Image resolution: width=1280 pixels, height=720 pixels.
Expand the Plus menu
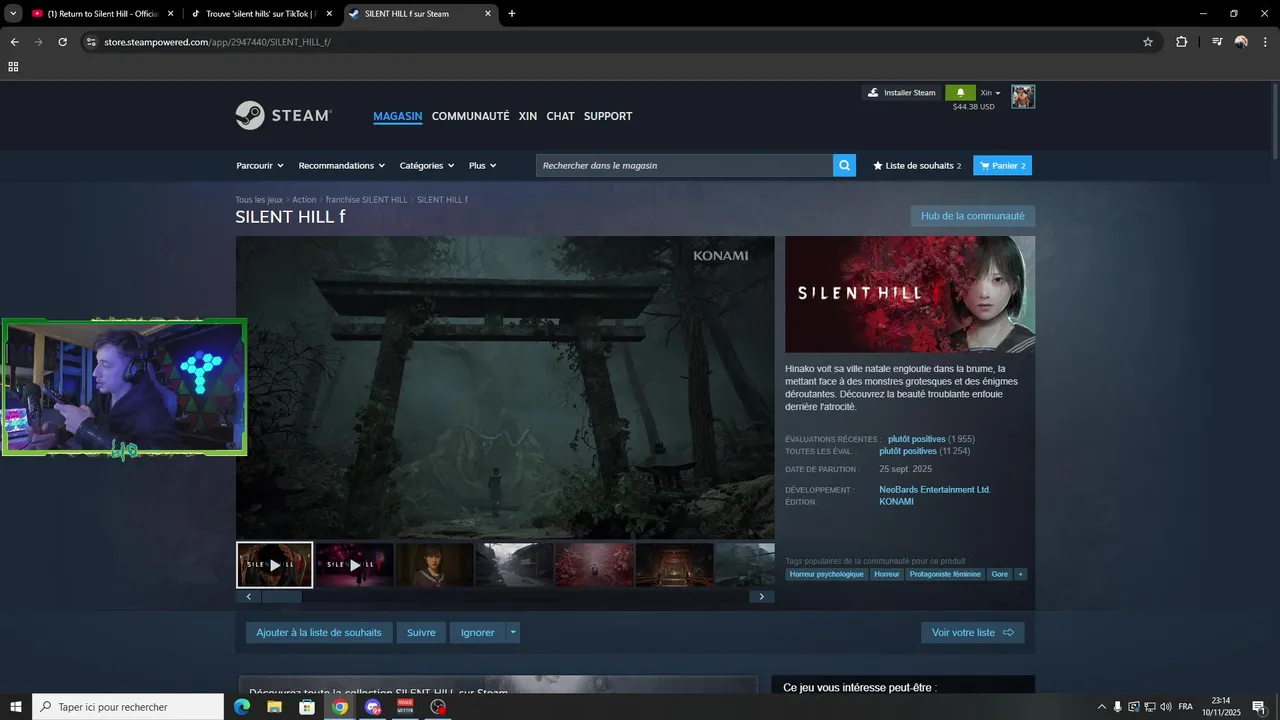[483, 166]
